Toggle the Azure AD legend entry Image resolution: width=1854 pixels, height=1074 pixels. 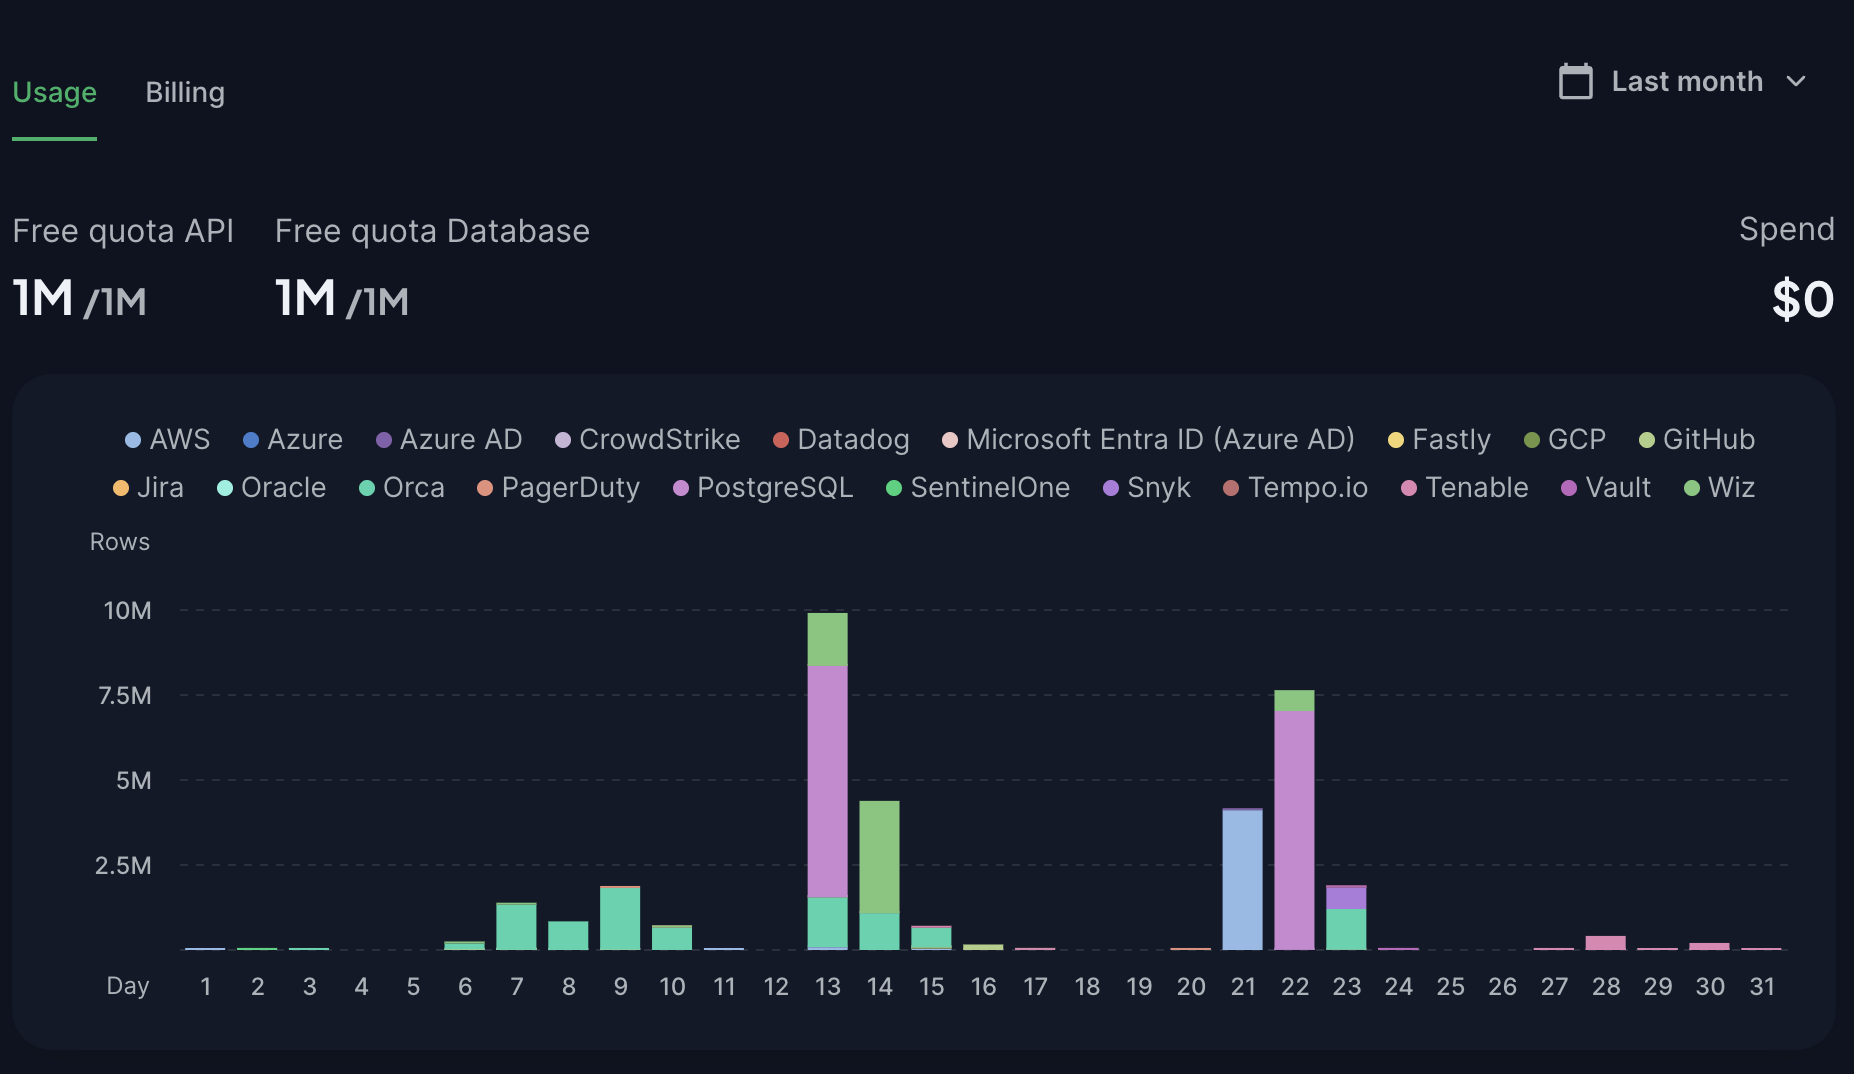point(449,439)
